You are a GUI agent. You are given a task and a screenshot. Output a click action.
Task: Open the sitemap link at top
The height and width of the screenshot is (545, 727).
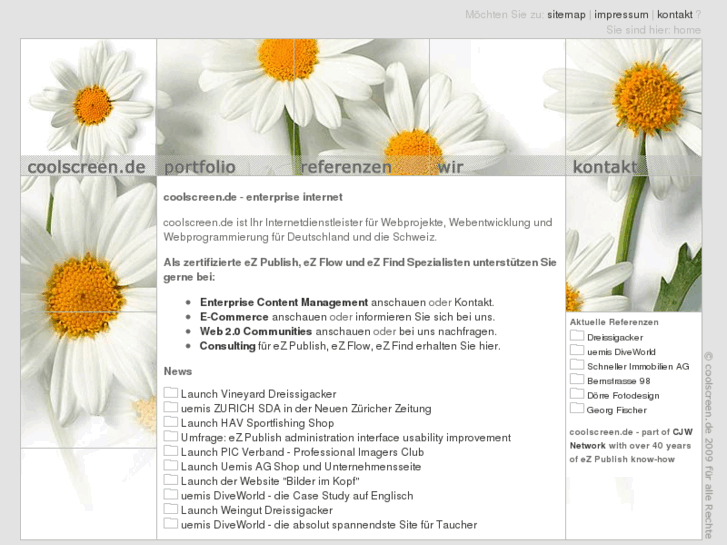point(566,15)
